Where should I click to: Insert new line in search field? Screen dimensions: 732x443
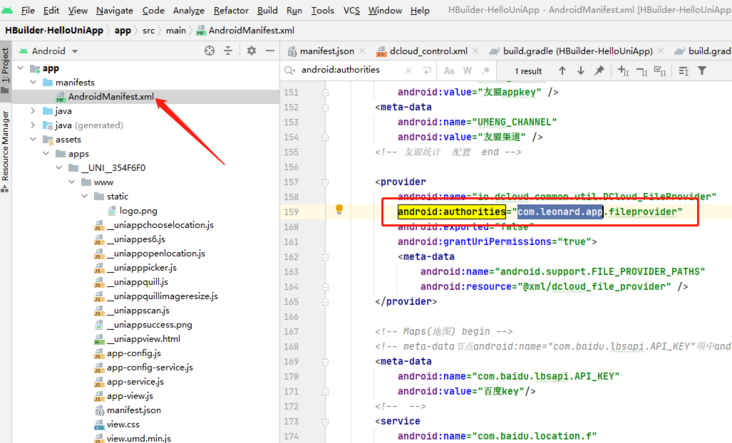[x=427, y=70]
